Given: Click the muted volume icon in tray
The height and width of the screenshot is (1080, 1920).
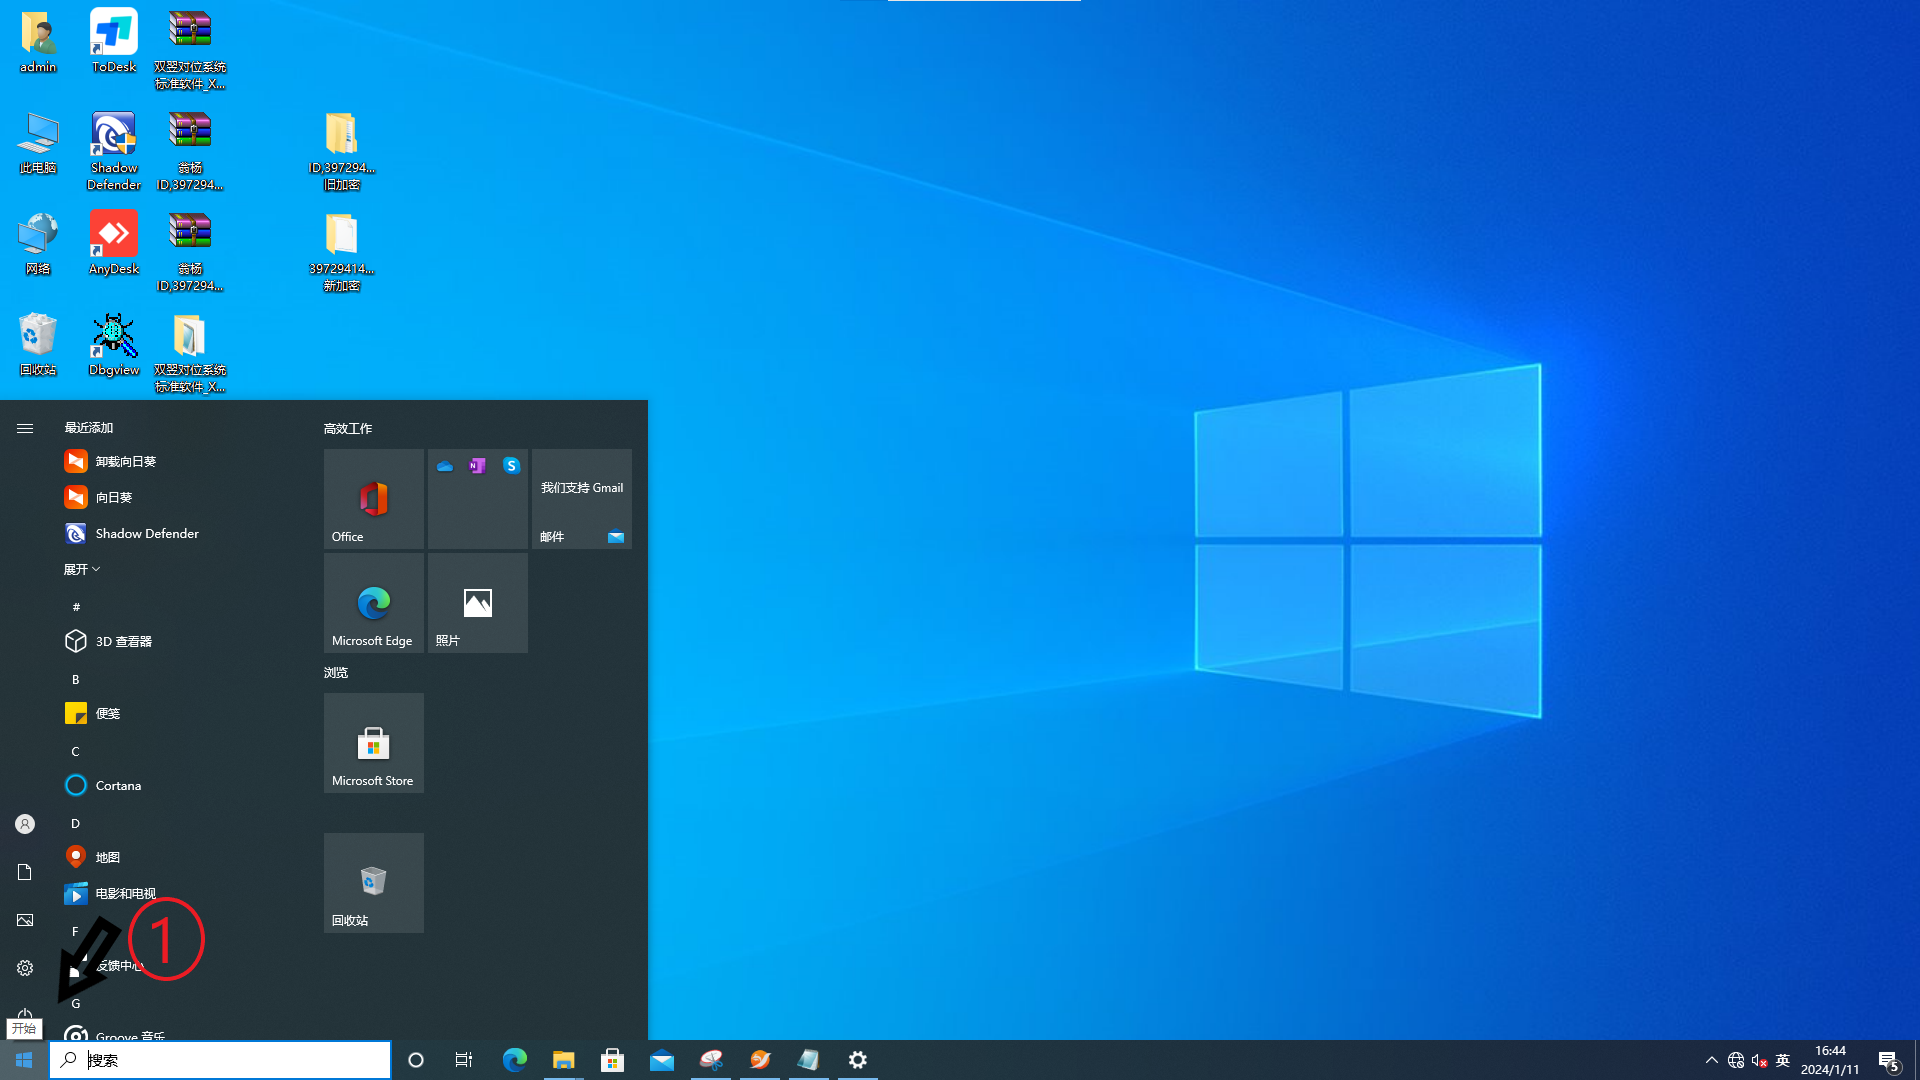Looking at the screenshot, I should [x=1759, y=1060].
